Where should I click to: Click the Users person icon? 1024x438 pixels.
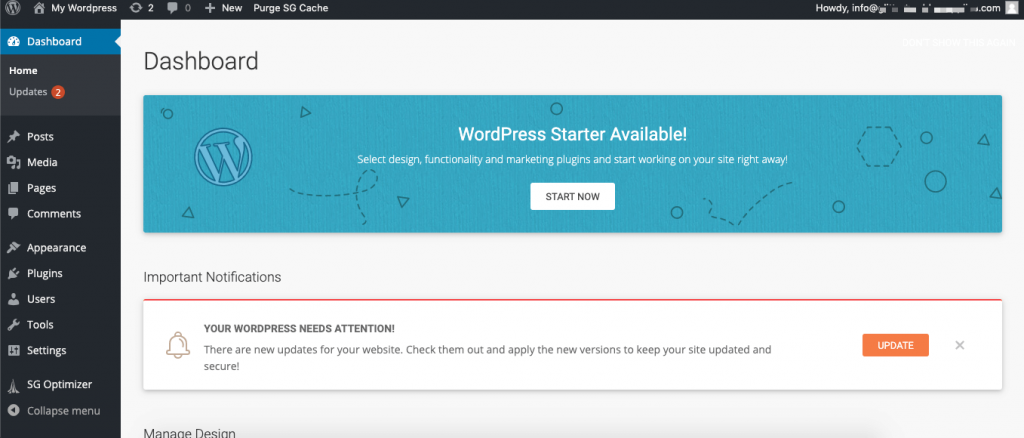click(14, 299)
